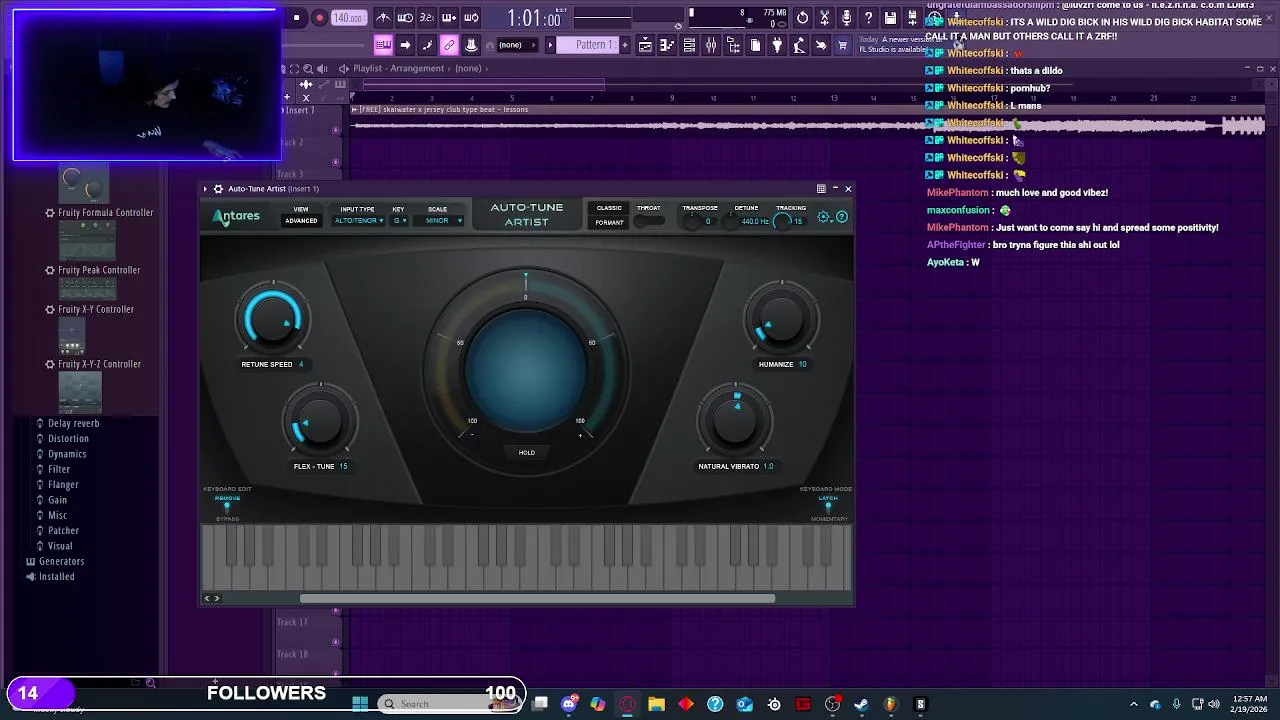Click the step edit arrow icon

[x=405, y=45]
